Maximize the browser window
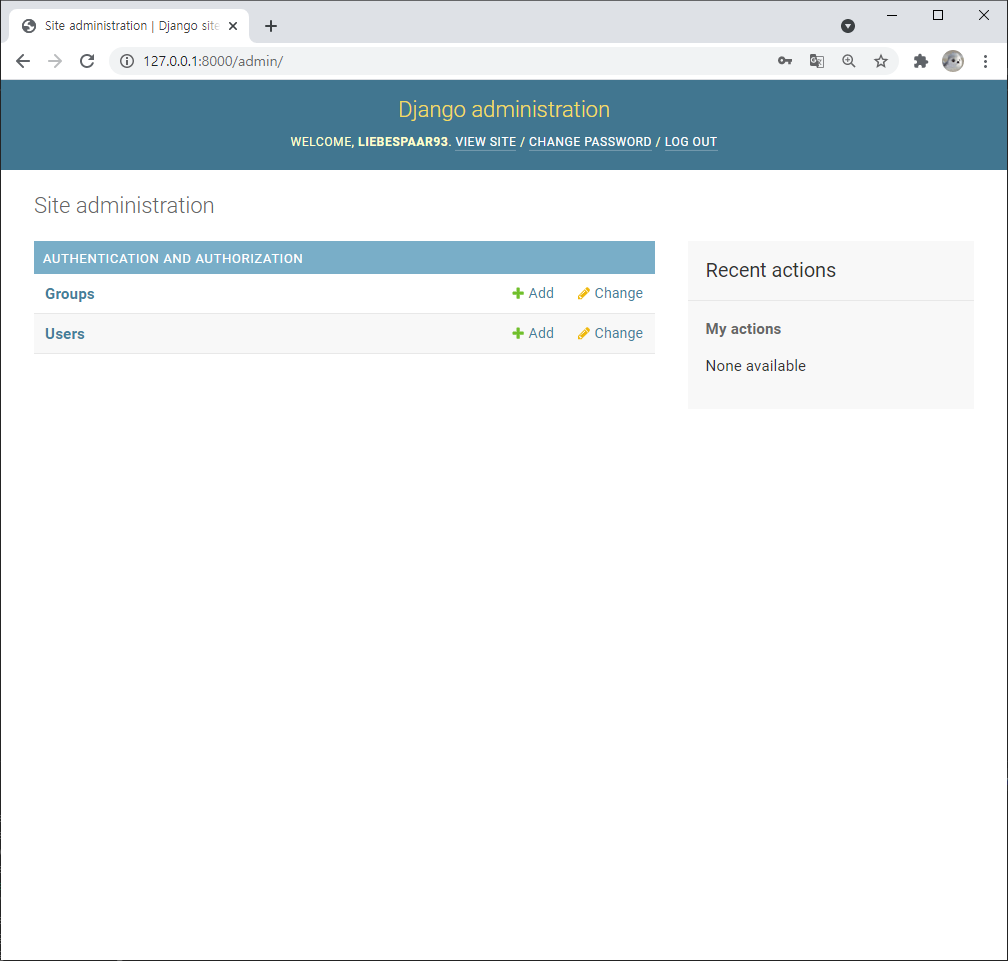 click(938, 15)
